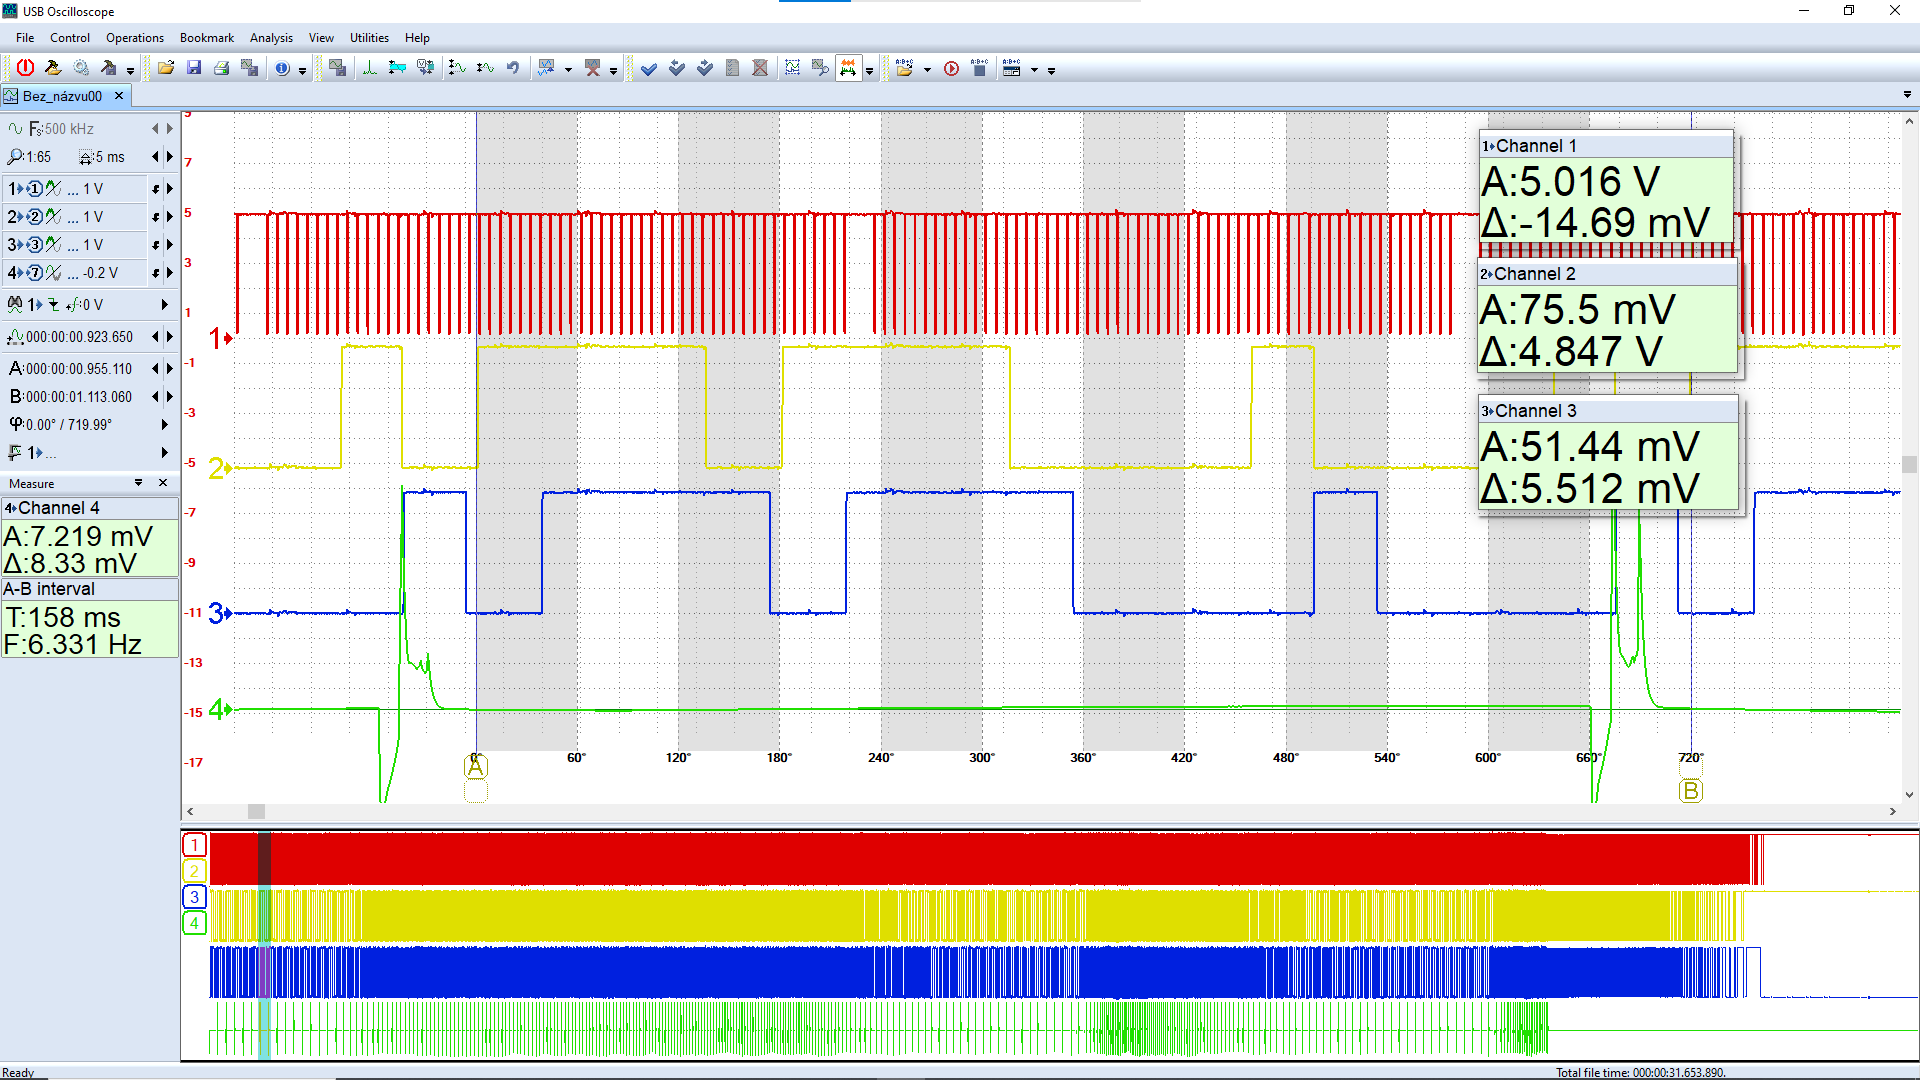Click the open file folder icon
1920x1080 pixels.
[x=166, y=68]
